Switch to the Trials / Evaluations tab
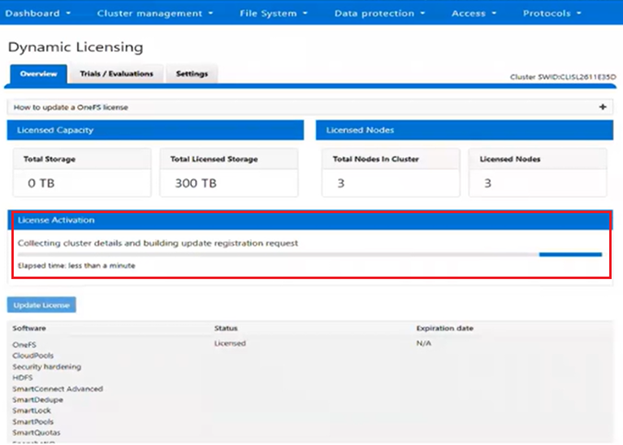Viewport: 623px width, 445px height. 116,74
